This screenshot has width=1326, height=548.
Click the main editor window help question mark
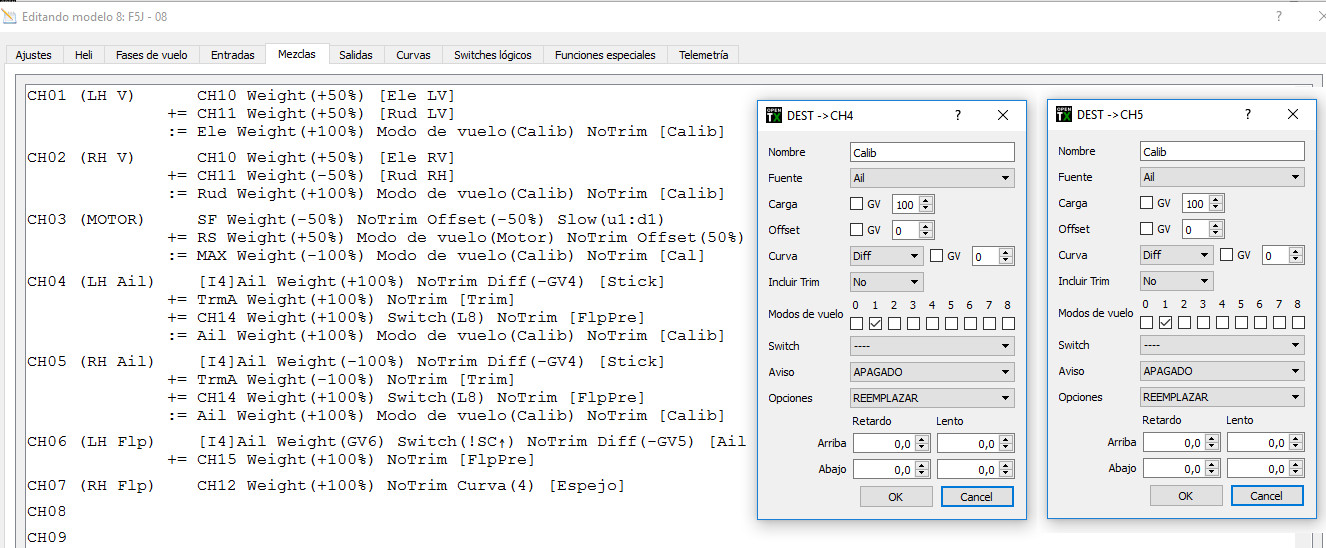coord(1278,17)
